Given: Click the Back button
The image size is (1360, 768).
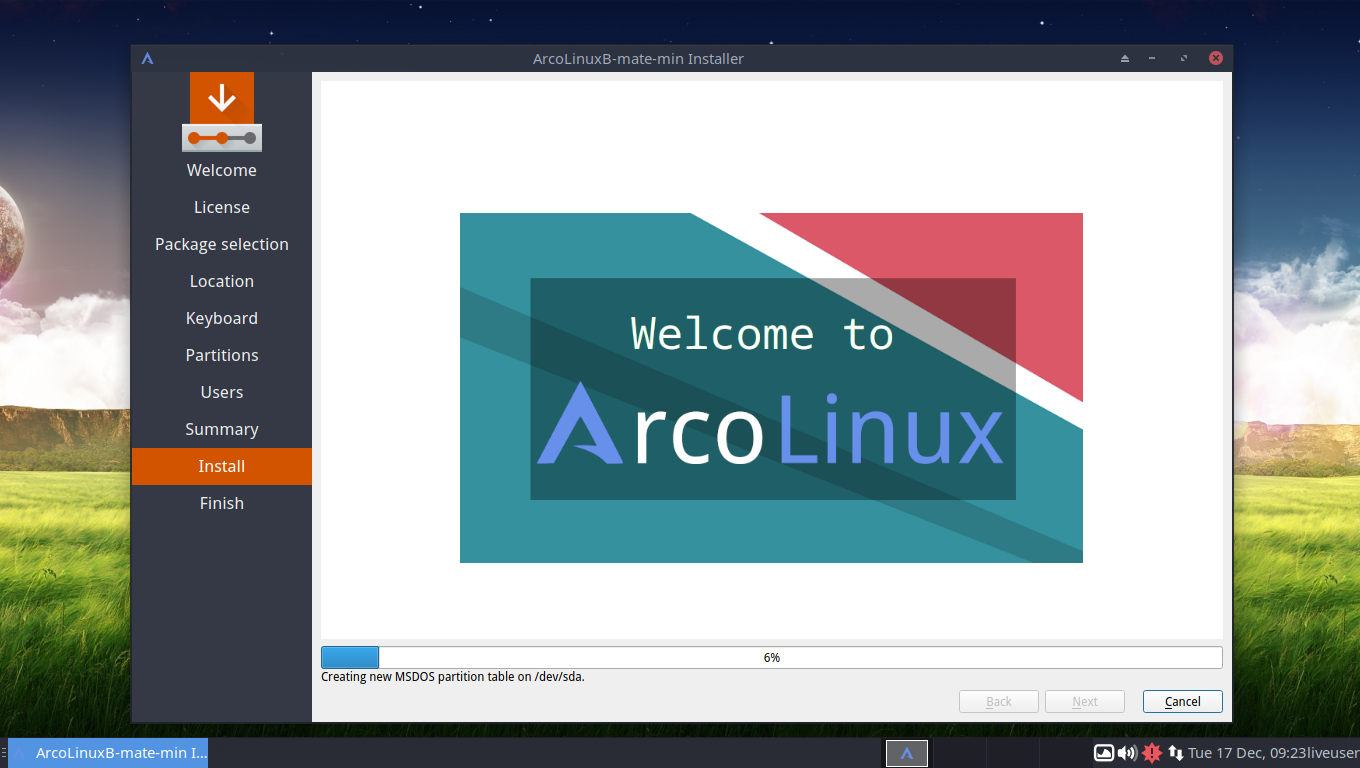Looking at the screenshot, I should point(999,702).
